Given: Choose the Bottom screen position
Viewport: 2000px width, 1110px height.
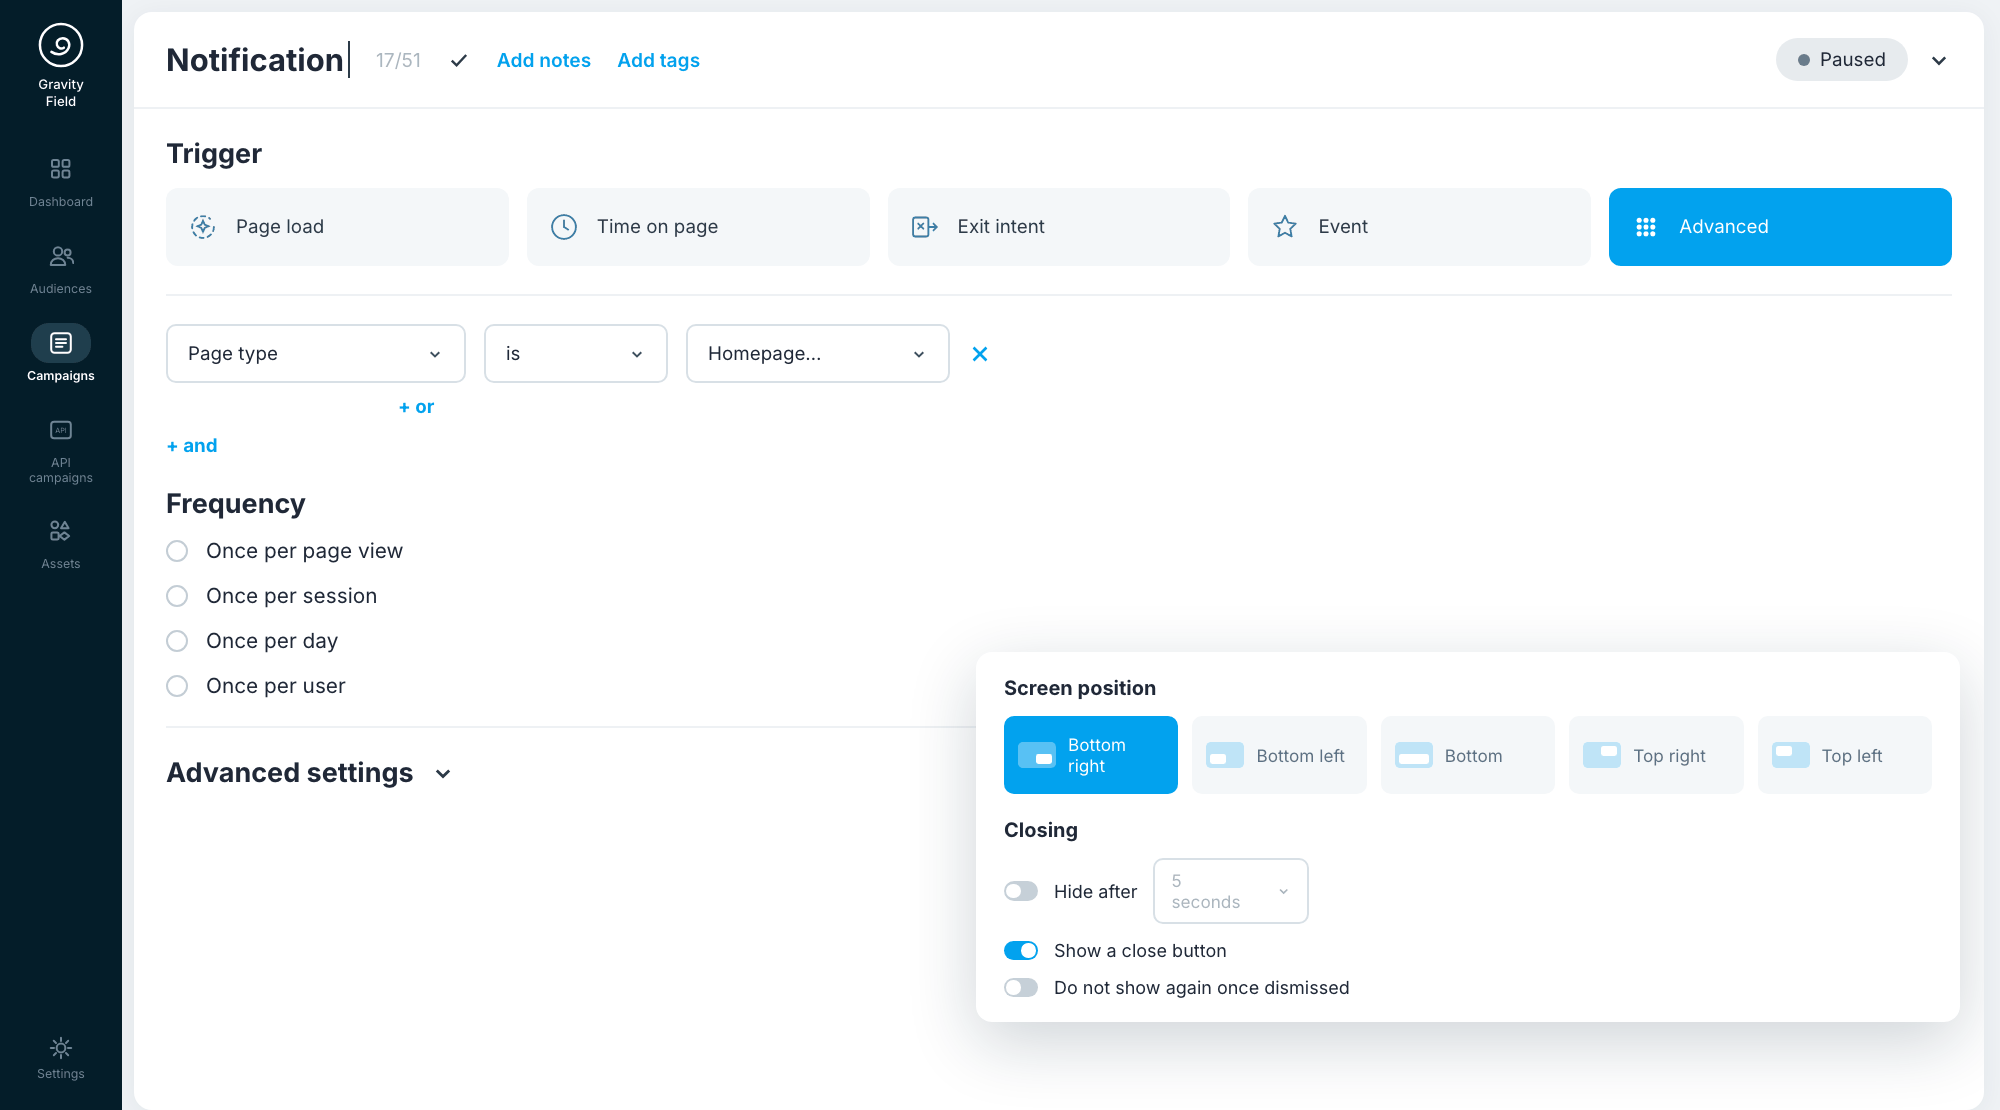Looking at the screenshot, I should [x=1468, y=755].
